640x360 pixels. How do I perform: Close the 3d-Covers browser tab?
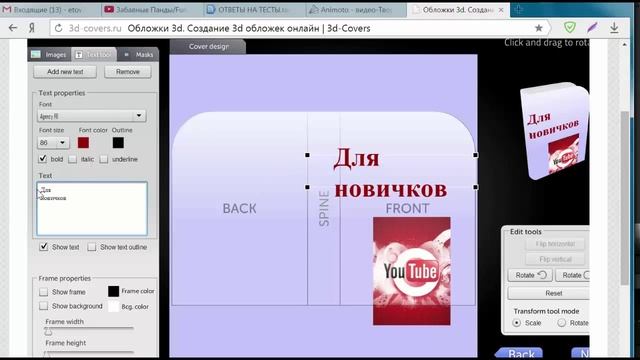[501, 10]
